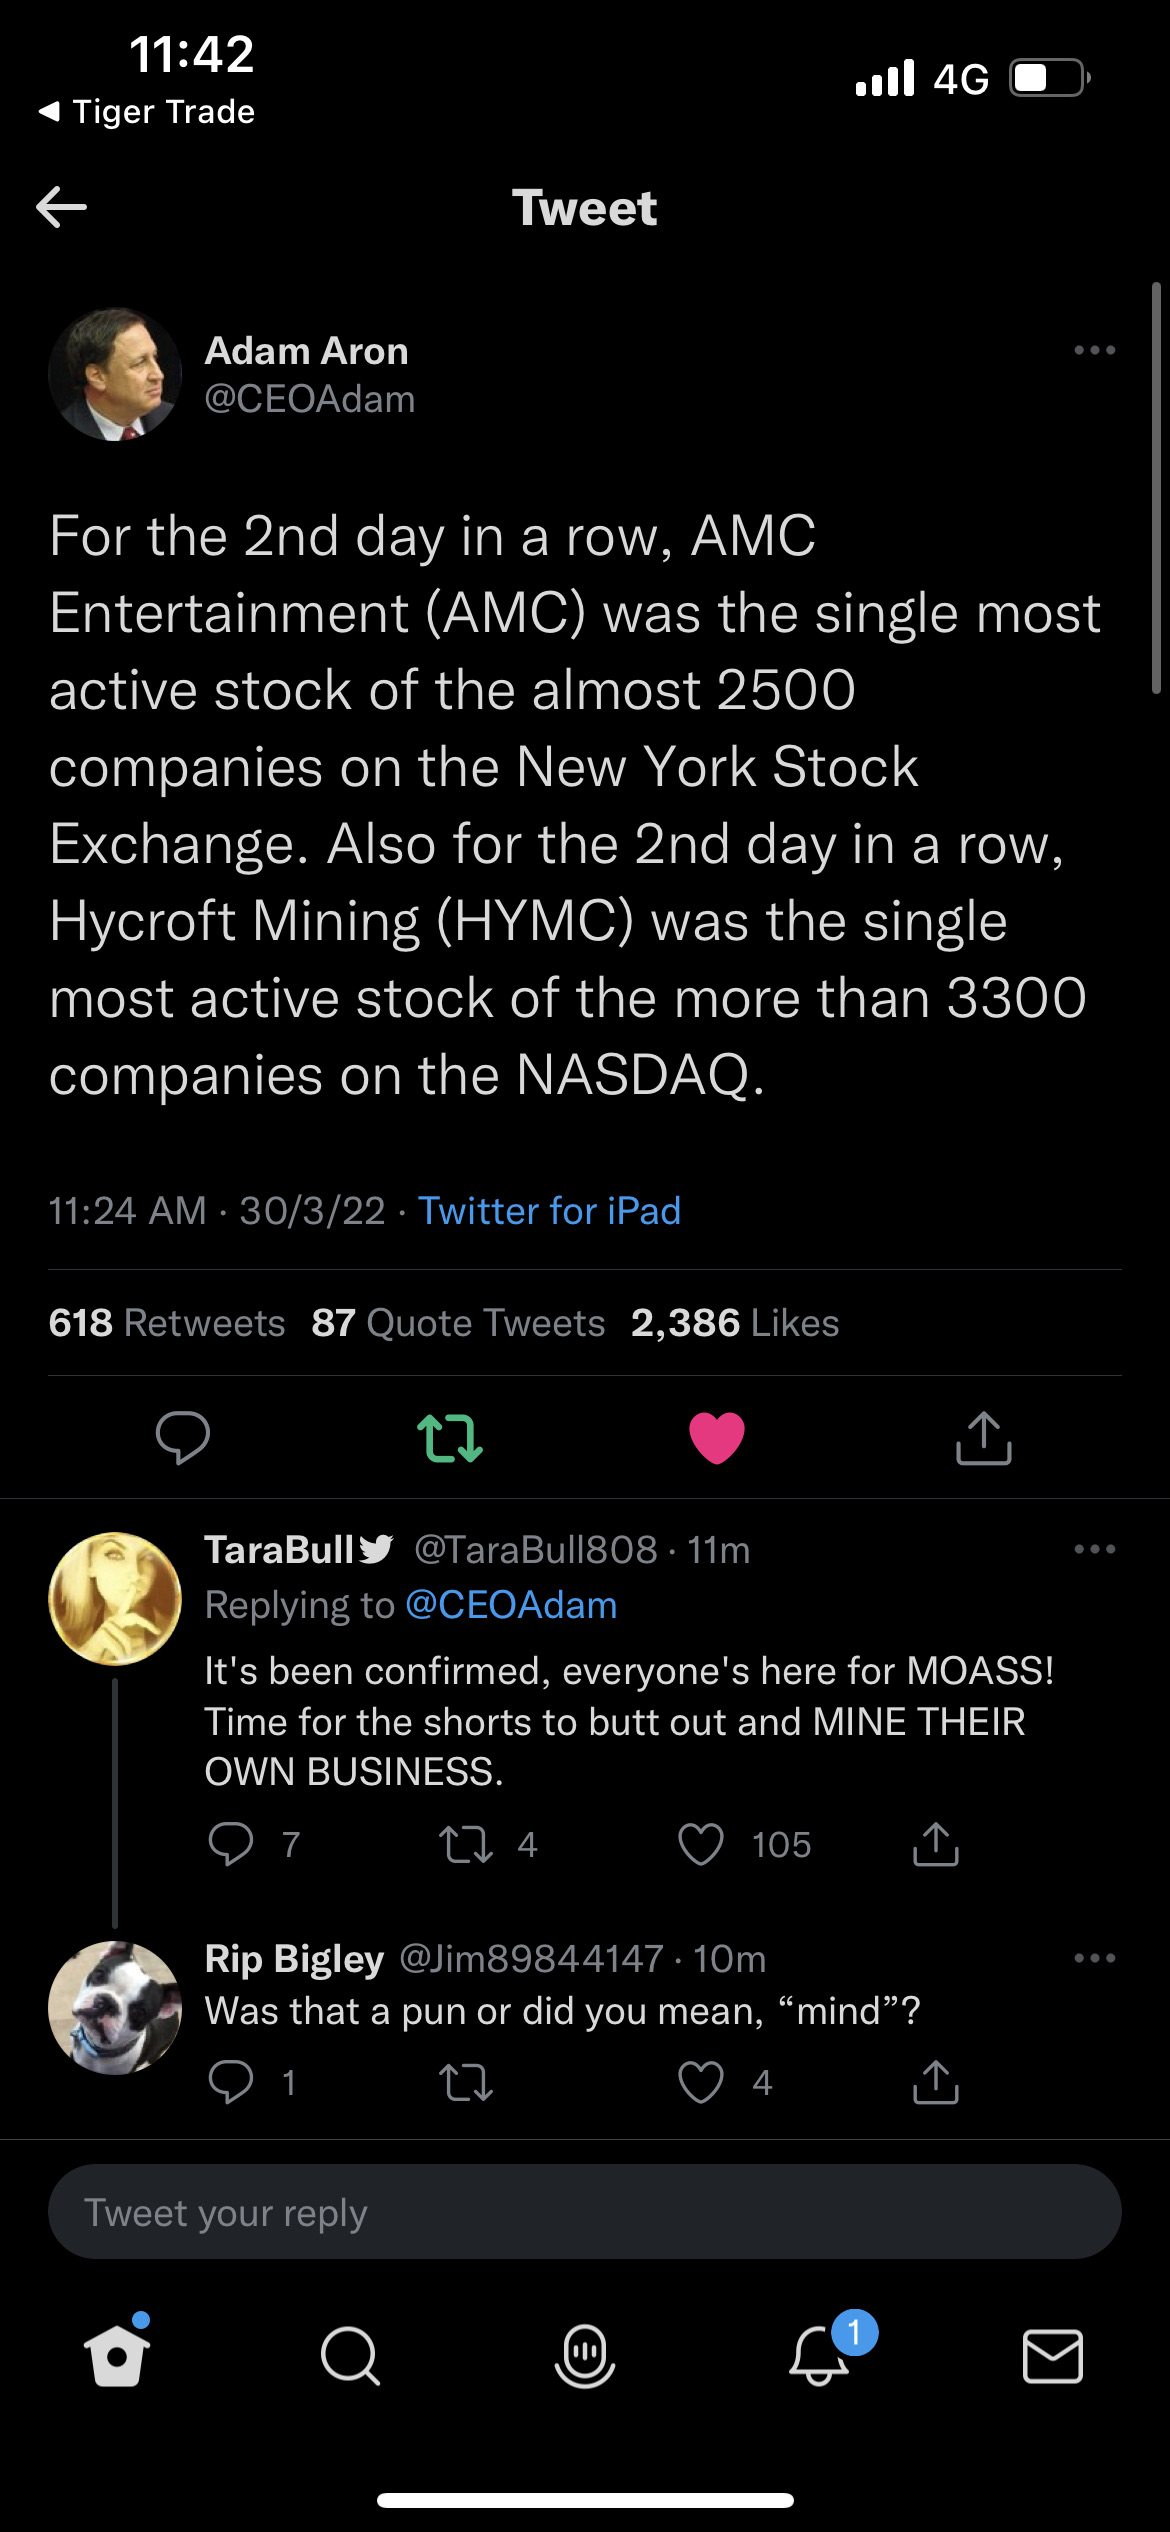
Task: Open Notifications bell with badge
Action: [820, 2356]
